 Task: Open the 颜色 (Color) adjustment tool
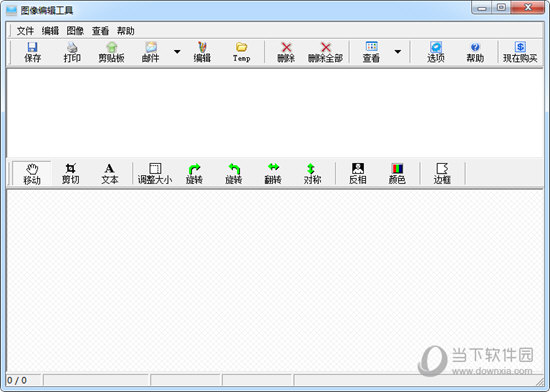click(397, 174)
